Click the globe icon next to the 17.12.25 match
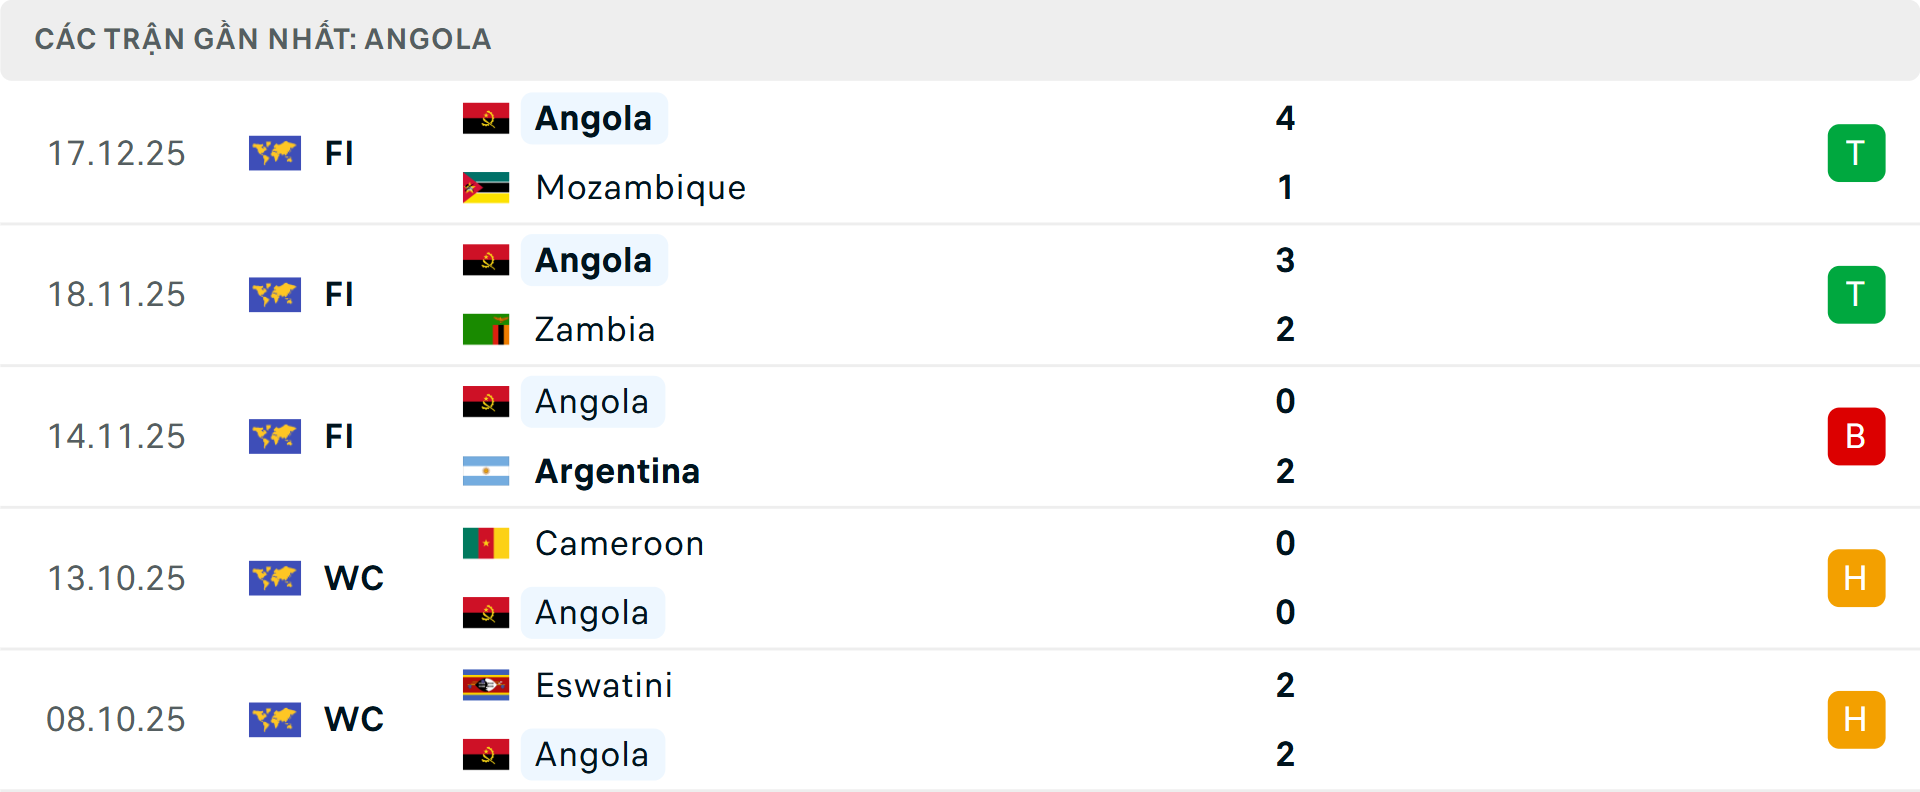The width and height of the screenshot is (1920, 792). pos(275,153)
